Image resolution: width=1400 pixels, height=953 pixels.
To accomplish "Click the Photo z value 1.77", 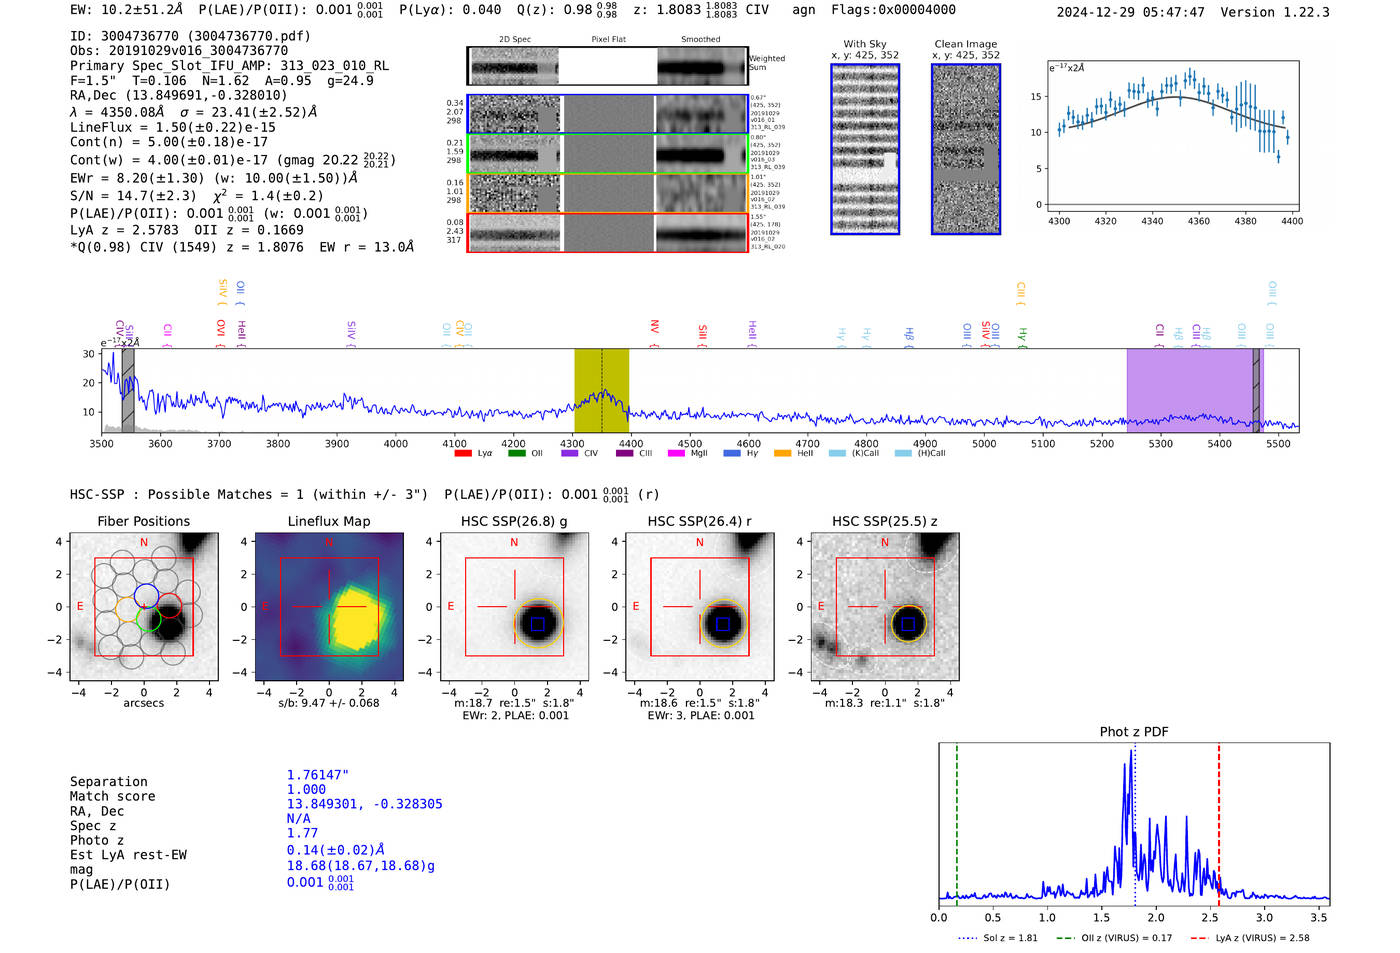I will (x=302, y=833).
